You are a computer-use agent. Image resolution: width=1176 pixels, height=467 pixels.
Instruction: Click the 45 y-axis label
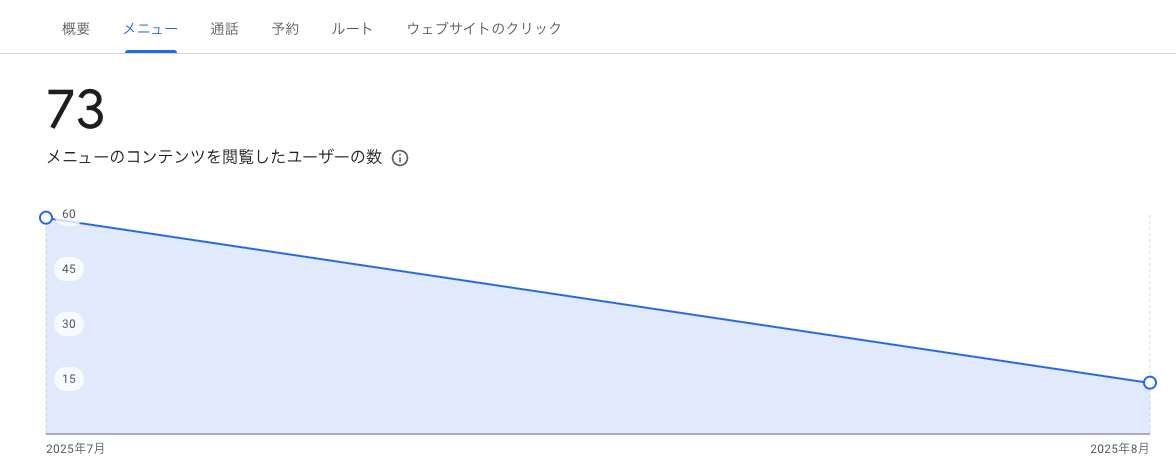(x=69, y=269)
